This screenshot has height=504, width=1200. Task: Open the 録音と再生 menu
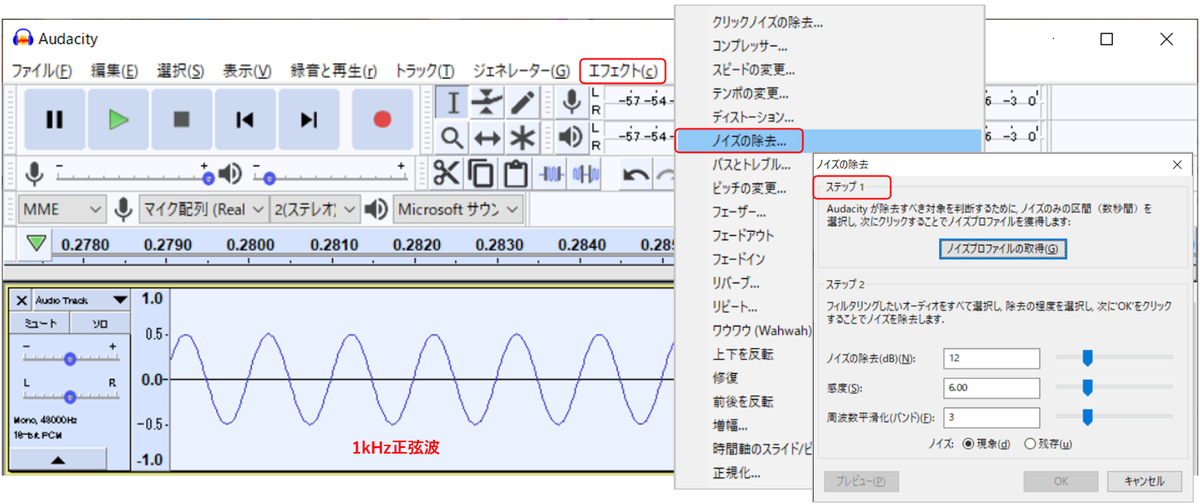tap(333, 71)
